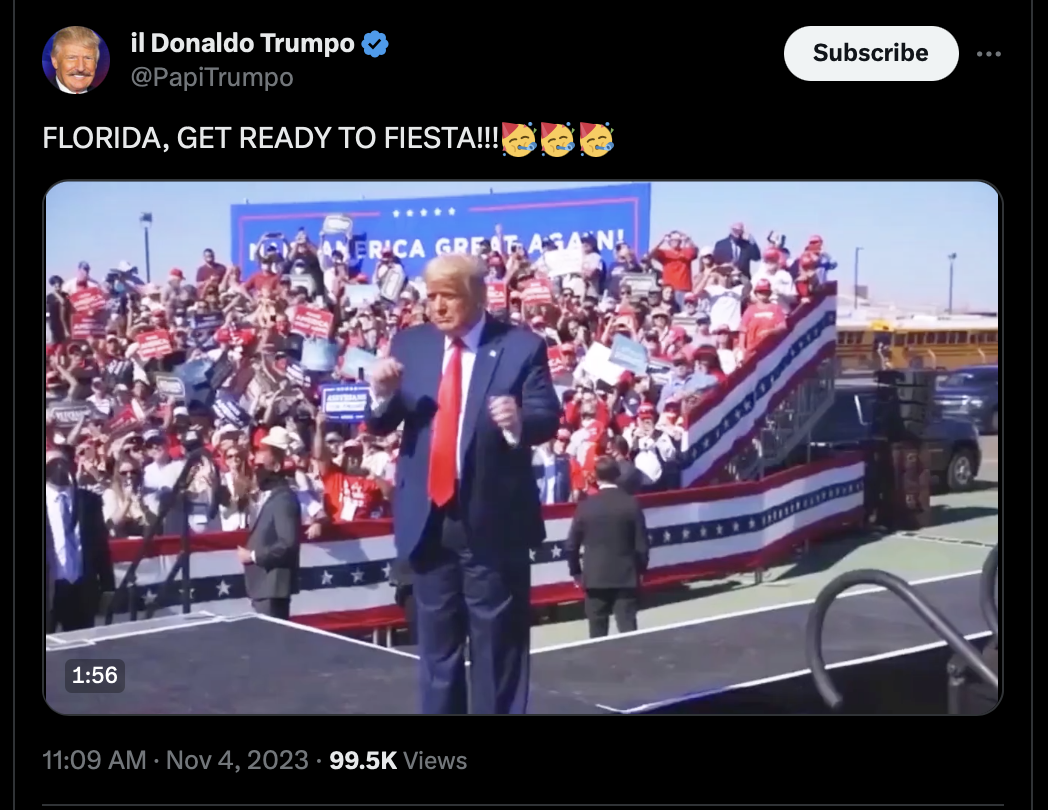Click the FLORIDA, GET READY TO FIESTA text
This screenshot has height=810, width=1048.
coord(271,138)
